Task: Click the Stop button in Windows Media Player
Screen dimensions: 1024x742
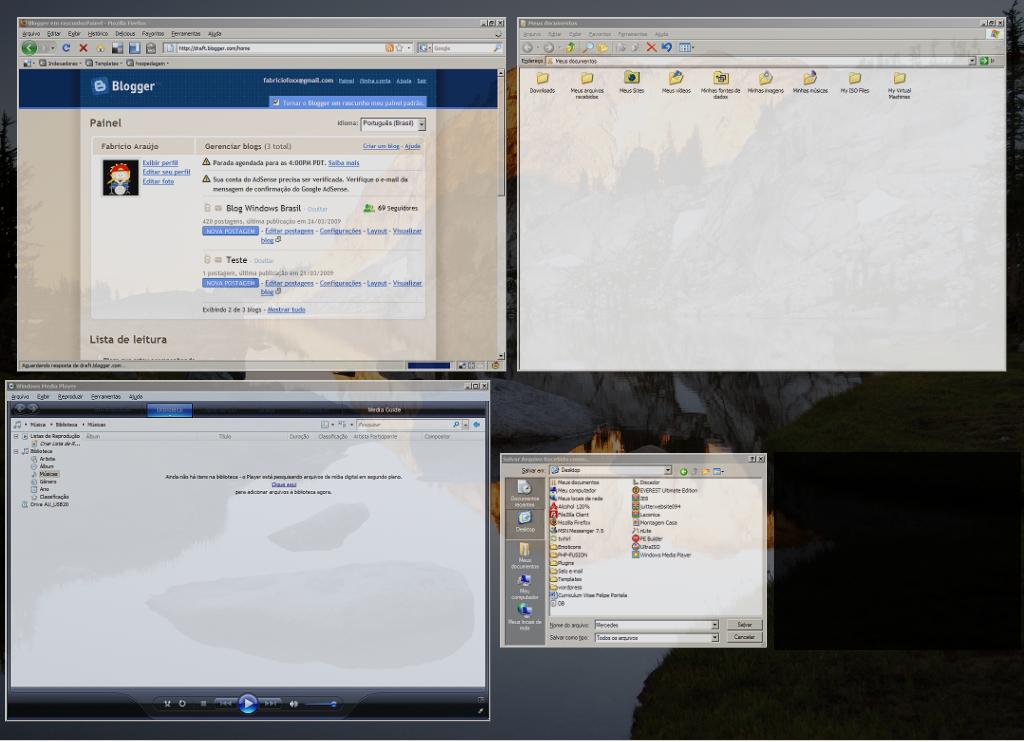Action: click(x=204, y=703)
